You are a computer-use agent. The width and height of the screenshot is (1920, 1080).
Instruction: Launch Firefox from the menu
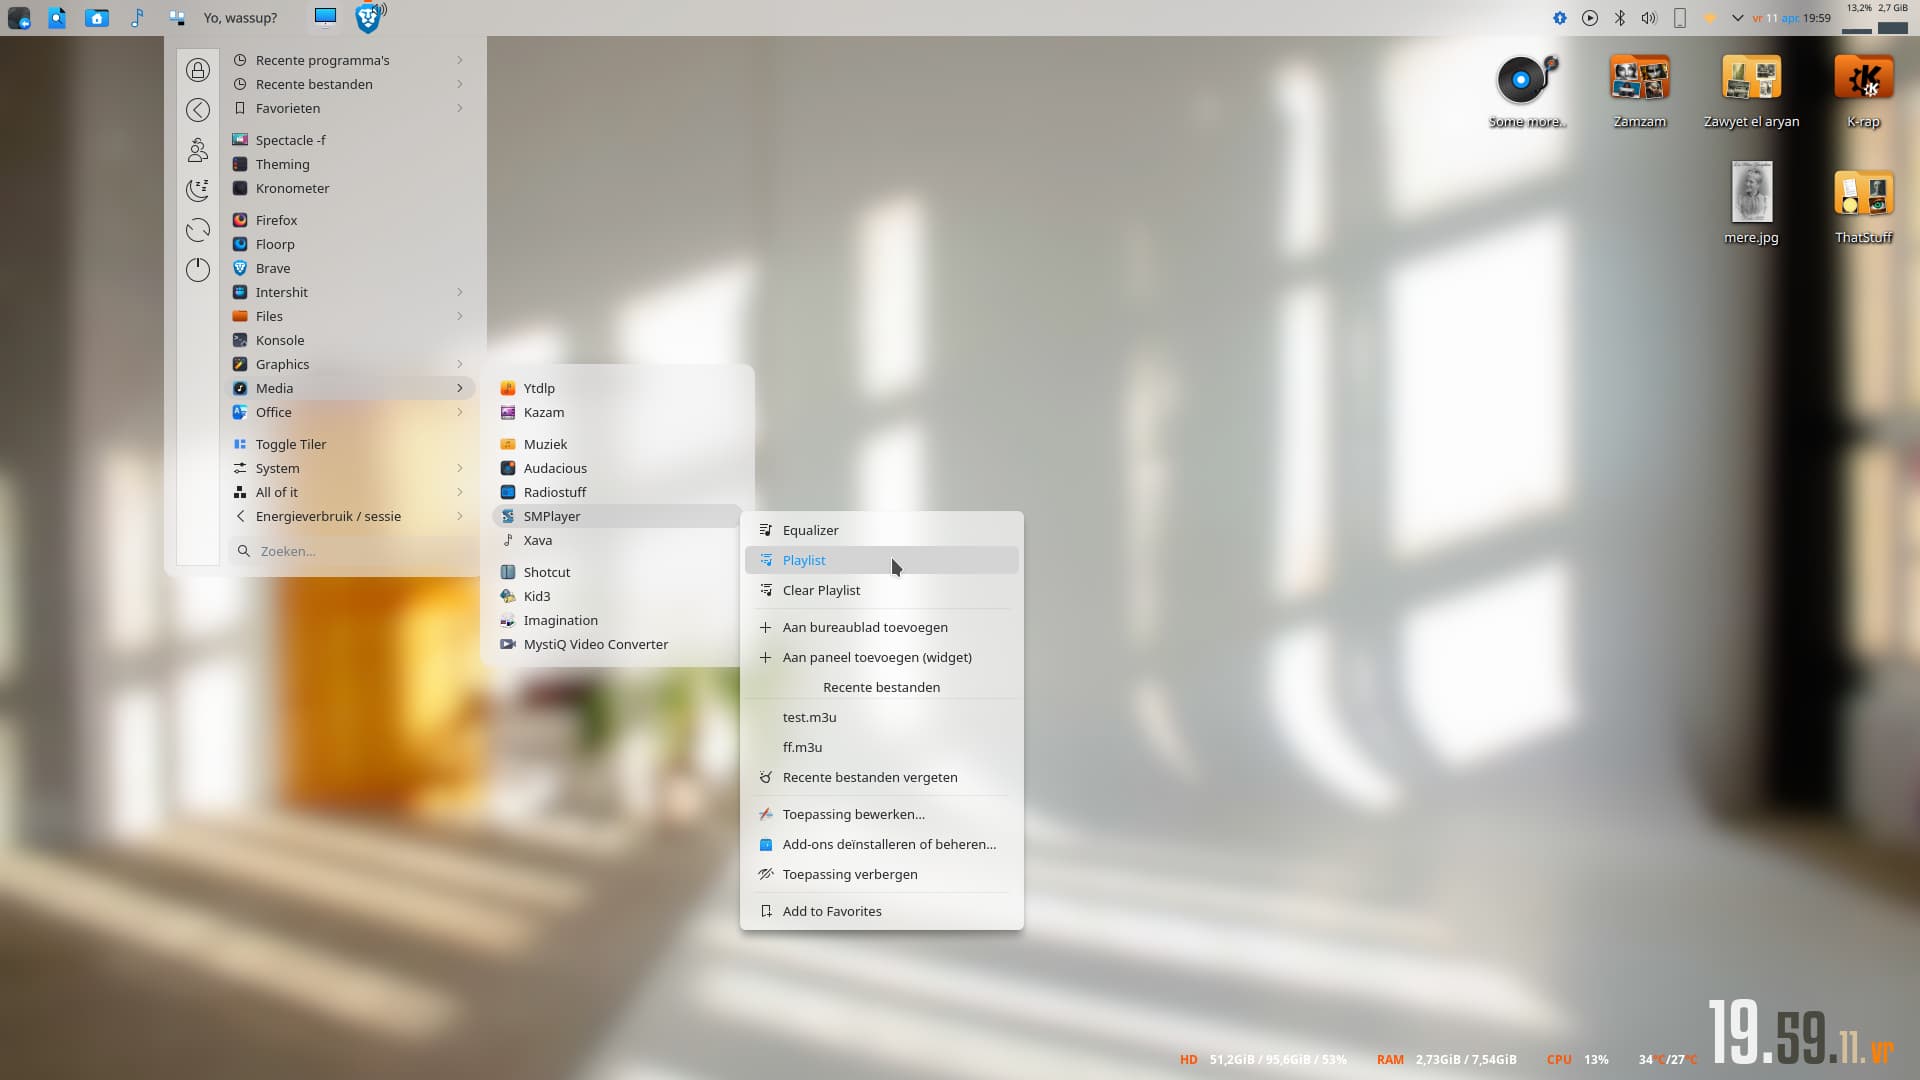(352, 220)
